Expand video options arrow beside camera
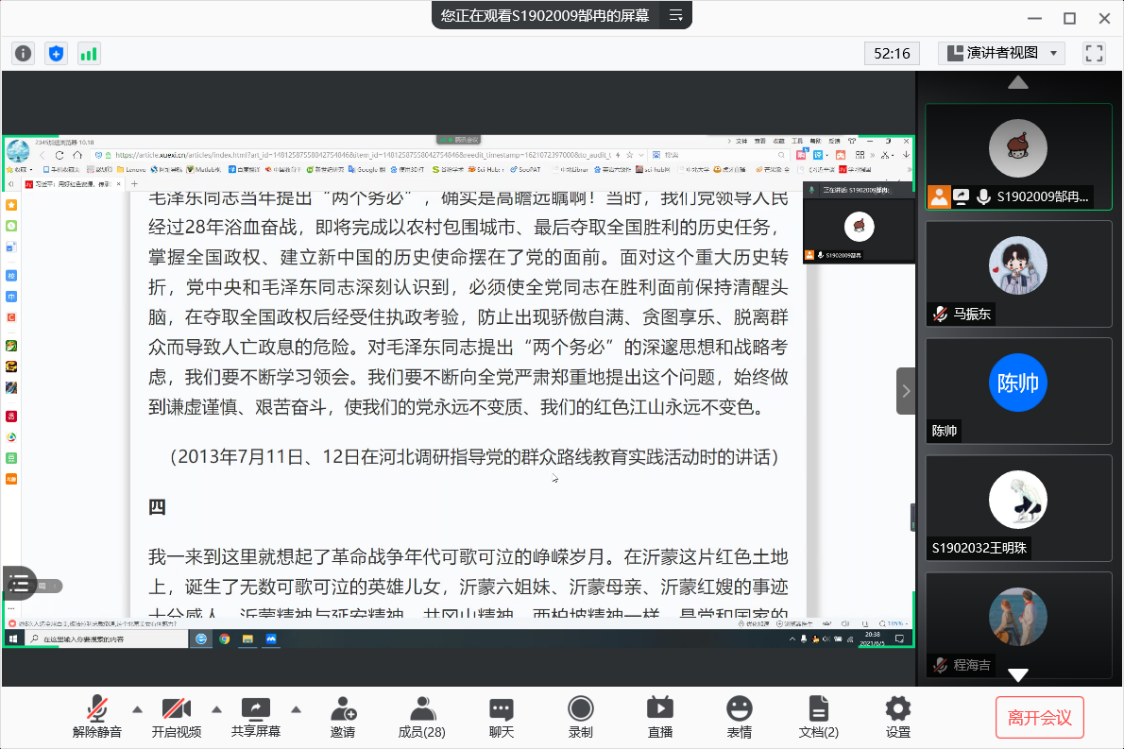The image size is (1124, 749). pos(216,709)
